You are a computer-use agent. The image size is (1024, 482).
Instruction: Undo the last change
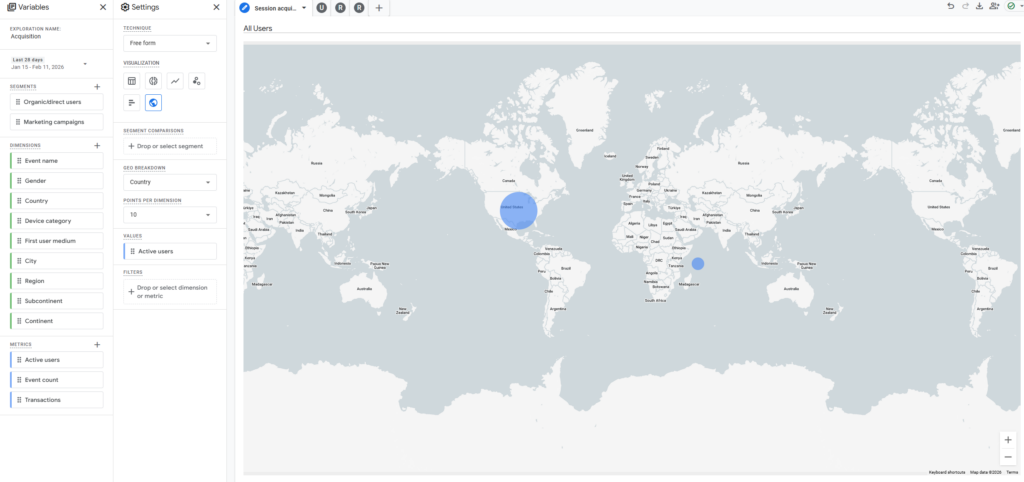950,7
